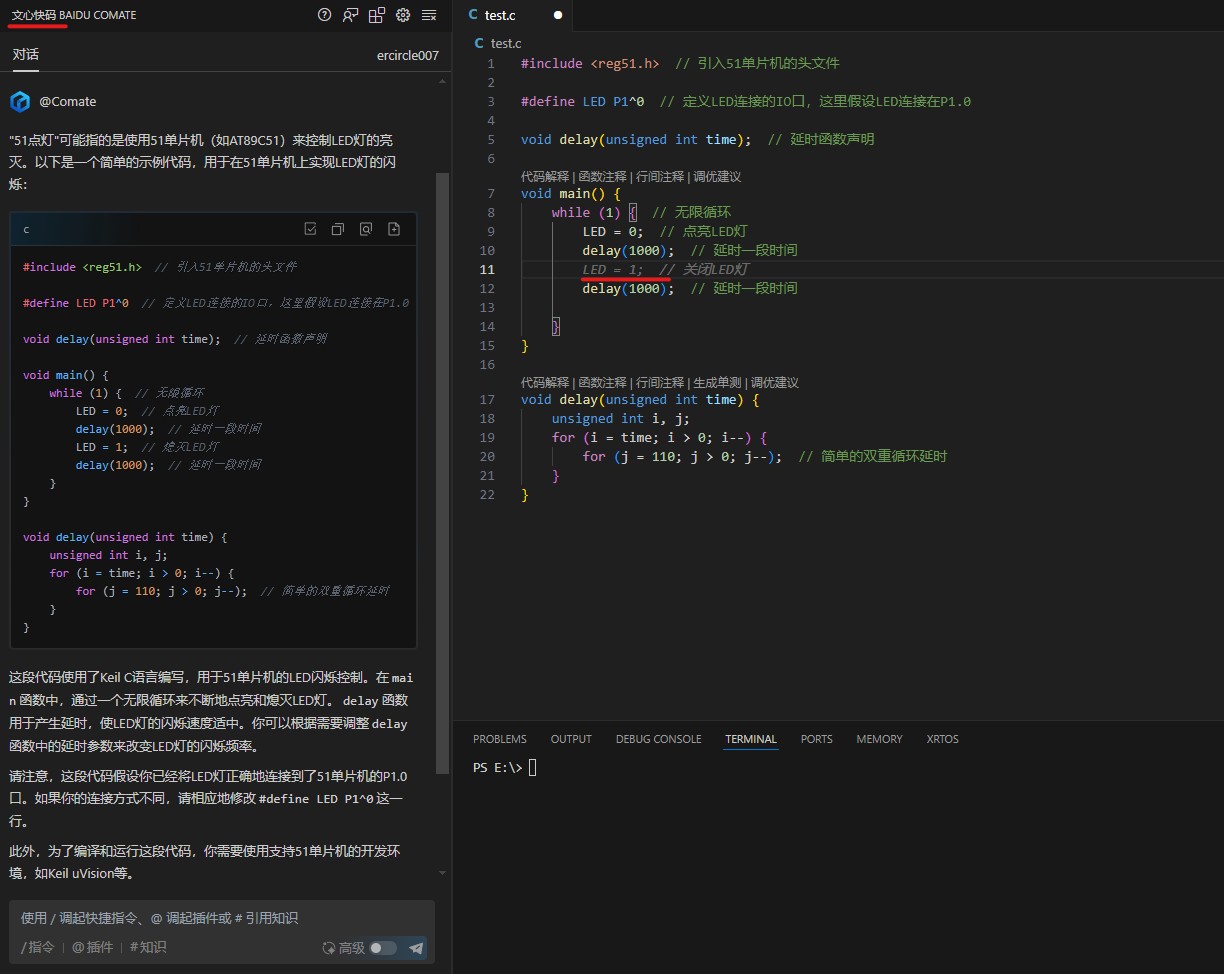Open the PORTS tab
Viewport: 1224px width, 974px height.
pos(816,739)
